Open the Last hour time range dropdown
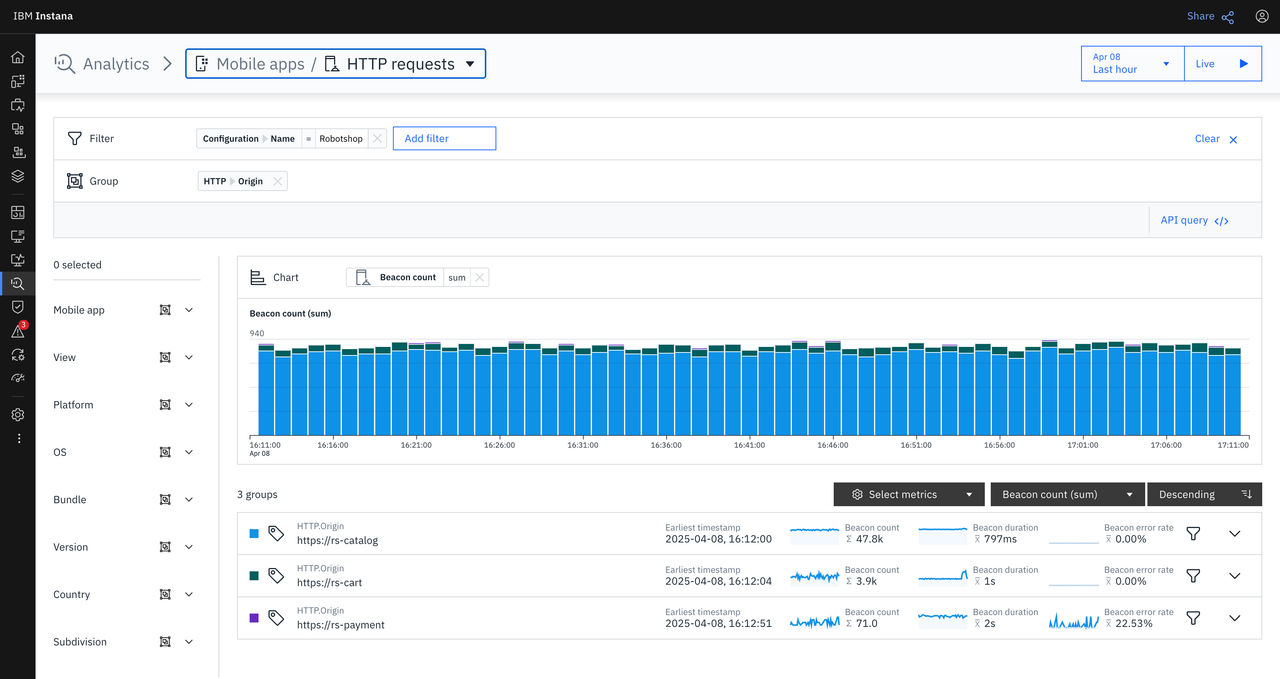1280x679 pixels. [1133, 64]
